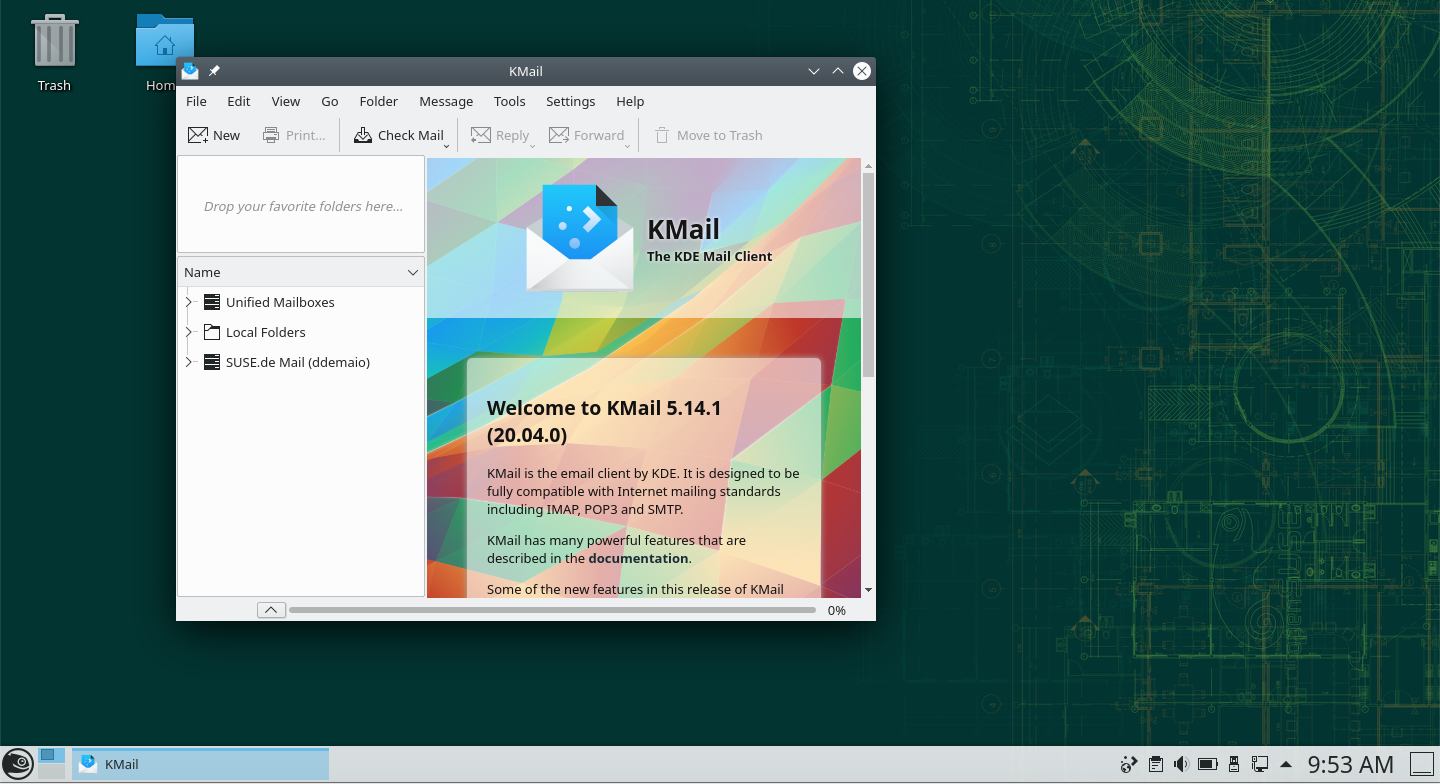Click the removable device notifier tray icon
This screenshot has width=1440, height=784.
(x=1234, y=765)
